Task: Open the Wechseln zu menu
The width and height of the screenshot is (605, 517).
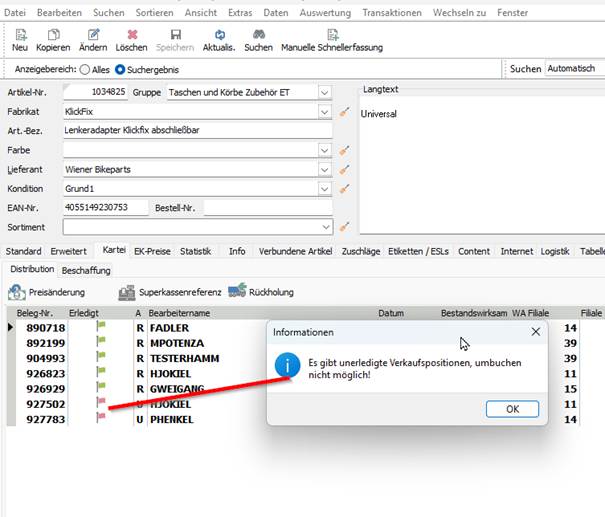Action: click(459, 13)
